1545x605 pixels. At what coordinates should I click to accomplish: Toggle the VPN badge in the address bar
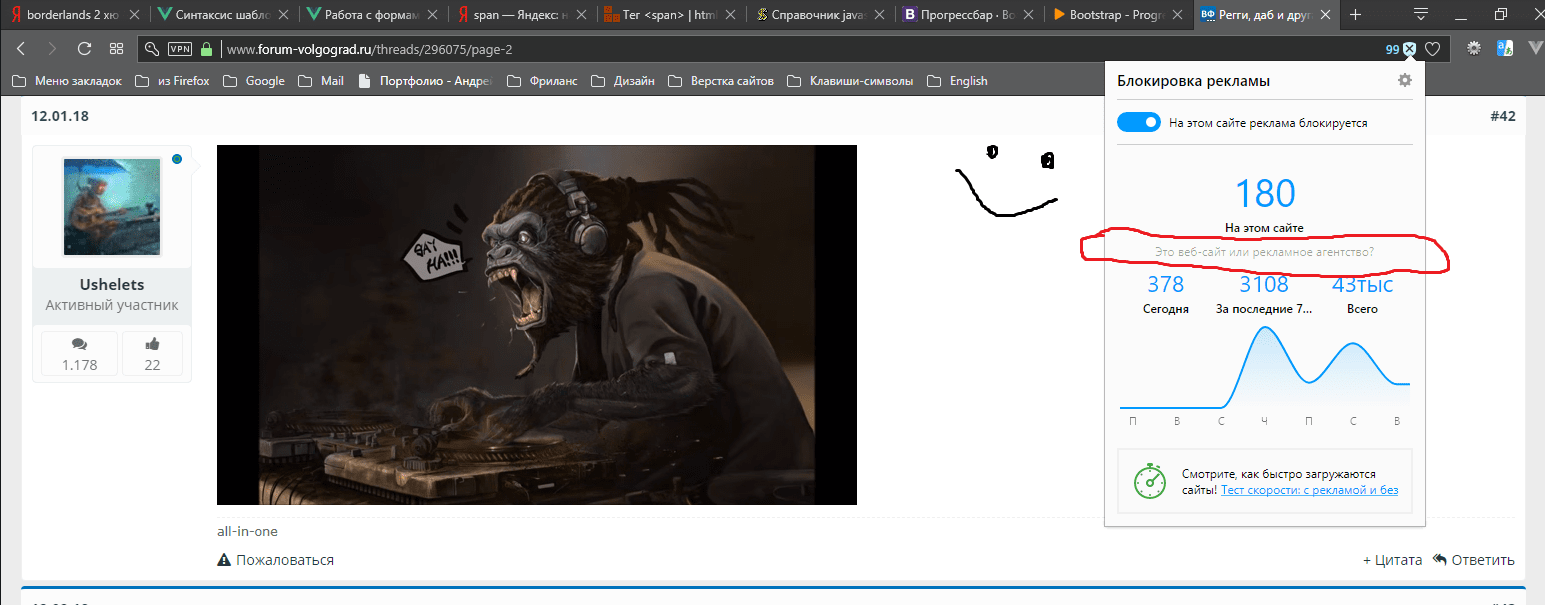tap(180, 48)
